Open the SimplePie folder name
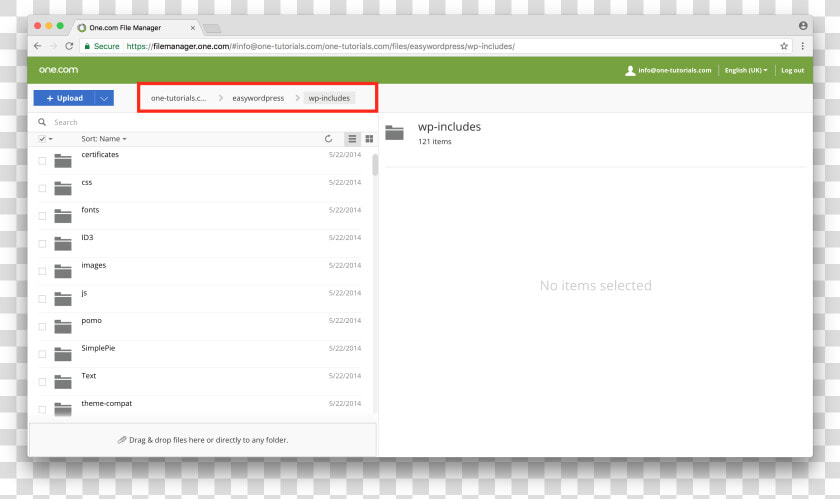The height and width of the screenshot is (499, 840). click(98, 348)
